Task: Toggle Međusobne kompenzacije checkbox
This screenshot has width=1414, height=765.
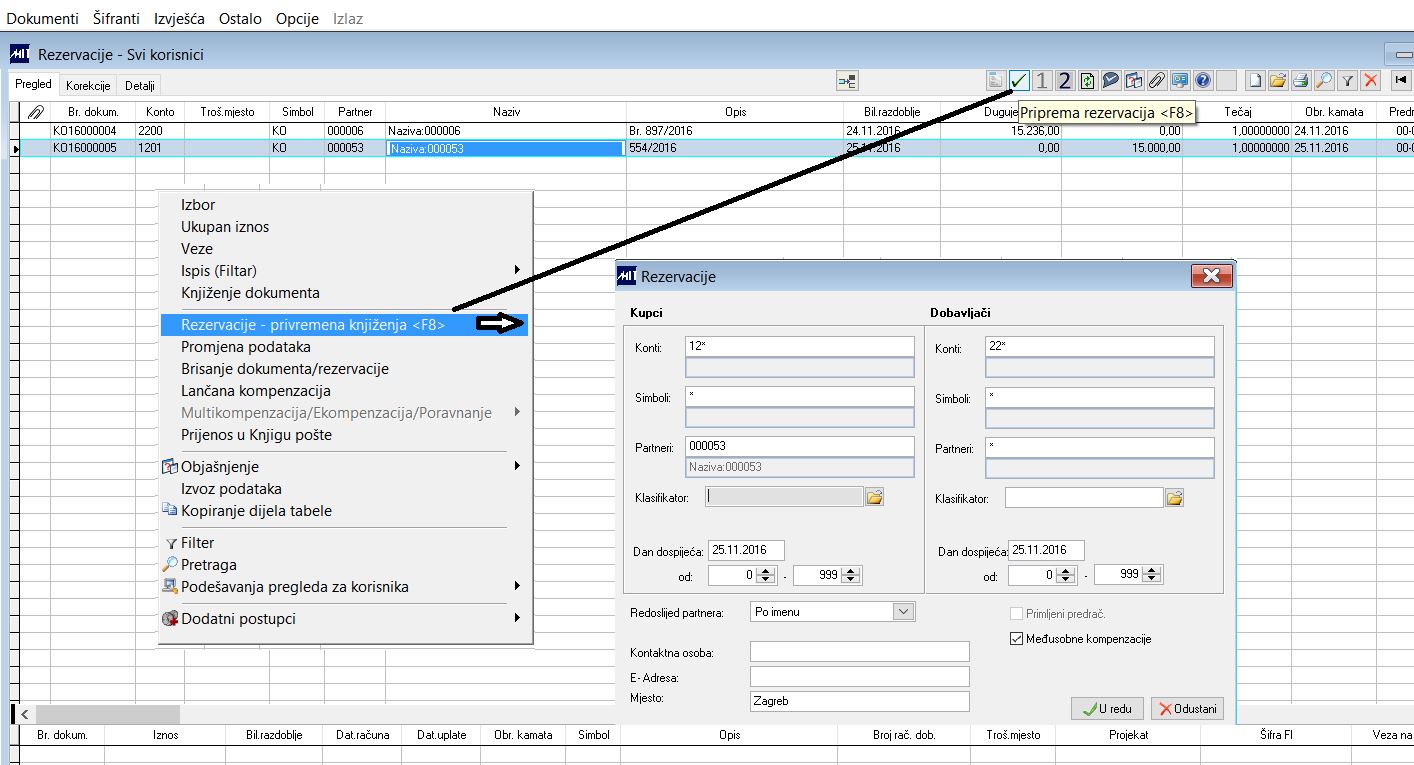Action: [x=1018, y=639]
